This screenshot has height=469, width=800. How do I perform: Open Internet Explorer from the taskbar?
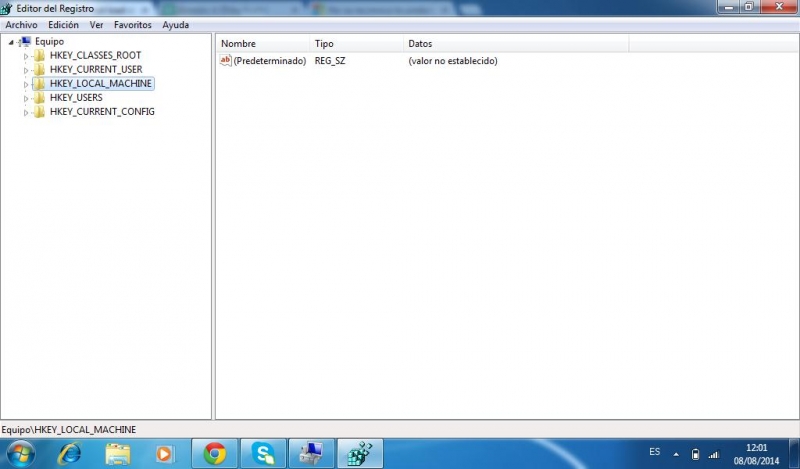click(69, 453)
